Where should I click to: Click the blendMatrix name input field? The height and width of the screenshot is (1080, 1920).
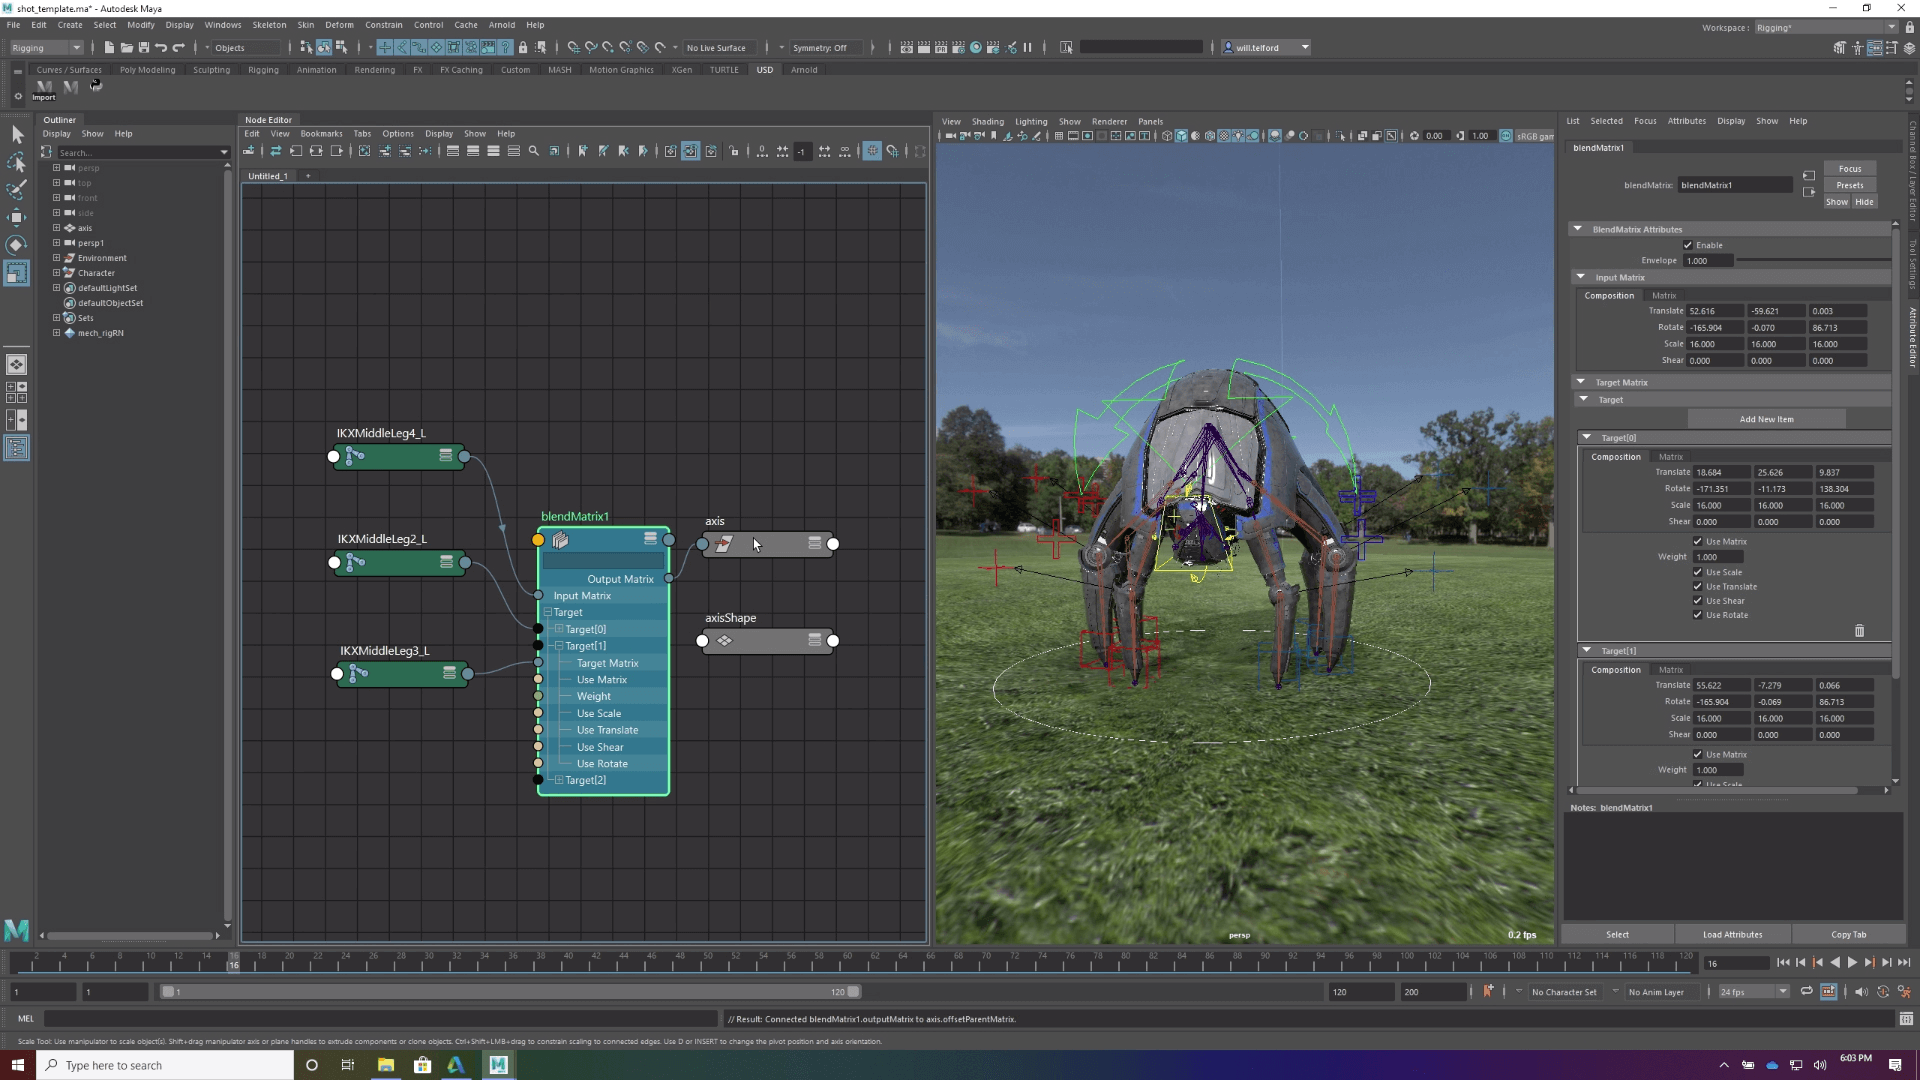(x=1734, y=185)
